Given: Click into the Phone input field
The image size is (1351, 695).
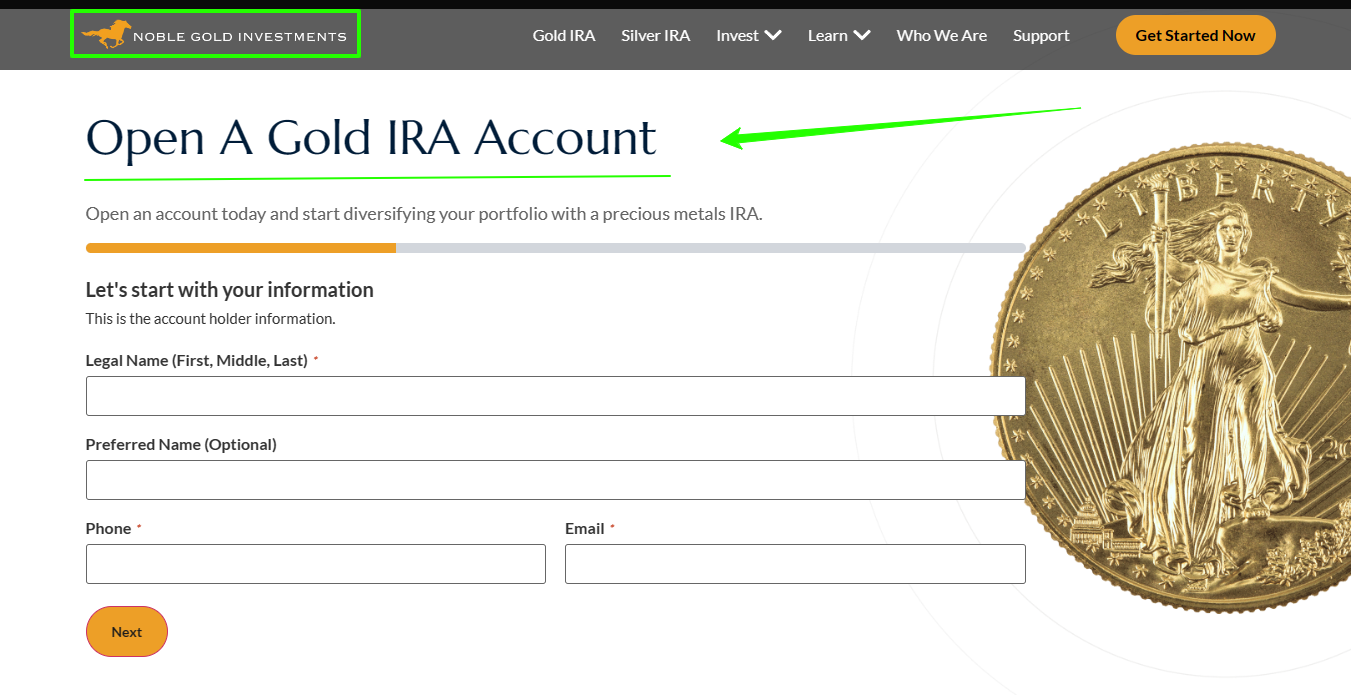Looking at the screenshot, I should [x=316, y=564].
